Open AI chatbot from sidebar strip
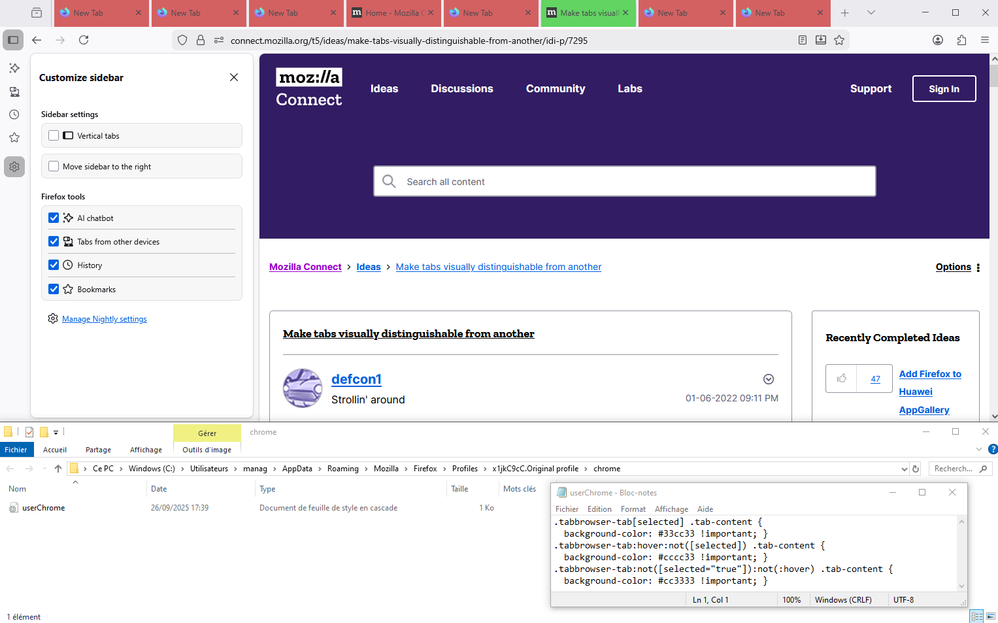998x623 pixels. click(x=14, y=68)
